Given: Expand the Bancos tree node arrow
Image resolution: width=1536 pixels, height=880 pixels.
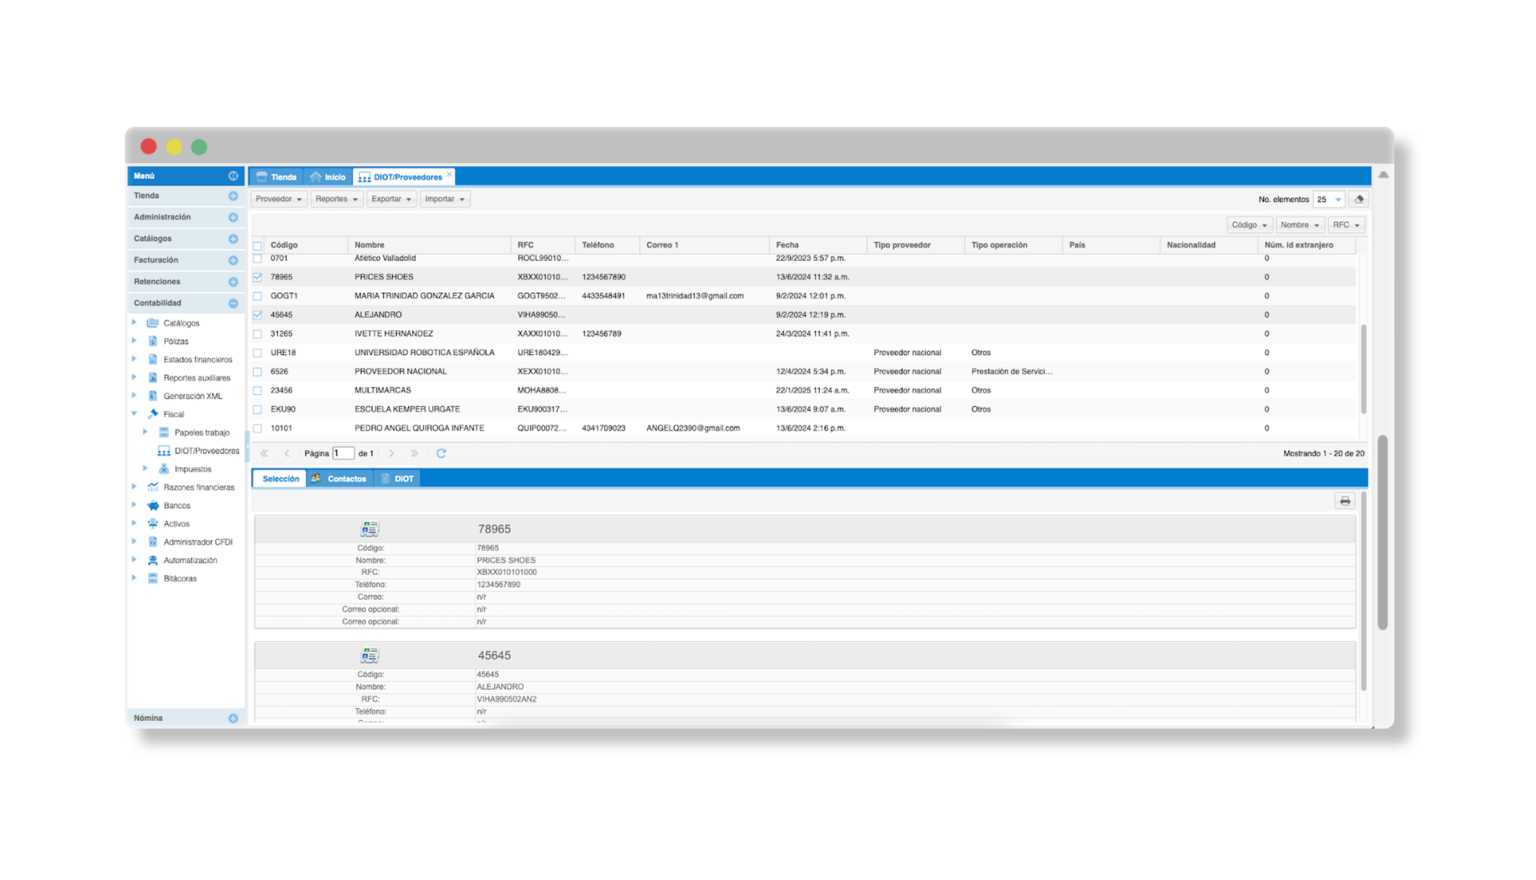Looking at the screenshot, I should click(x=135, y=506).
